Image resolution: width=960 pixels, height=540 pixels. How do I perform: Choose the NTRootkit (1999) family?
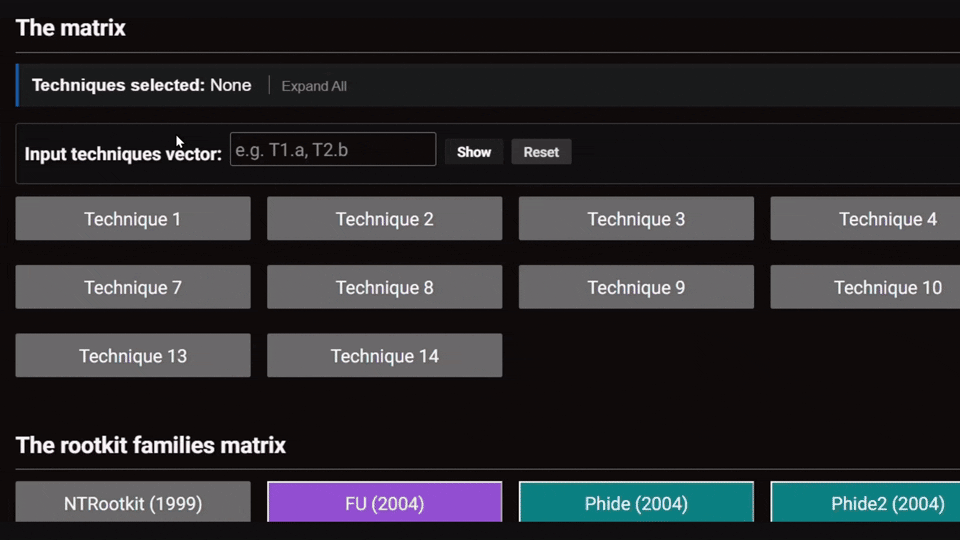[133, 503]
